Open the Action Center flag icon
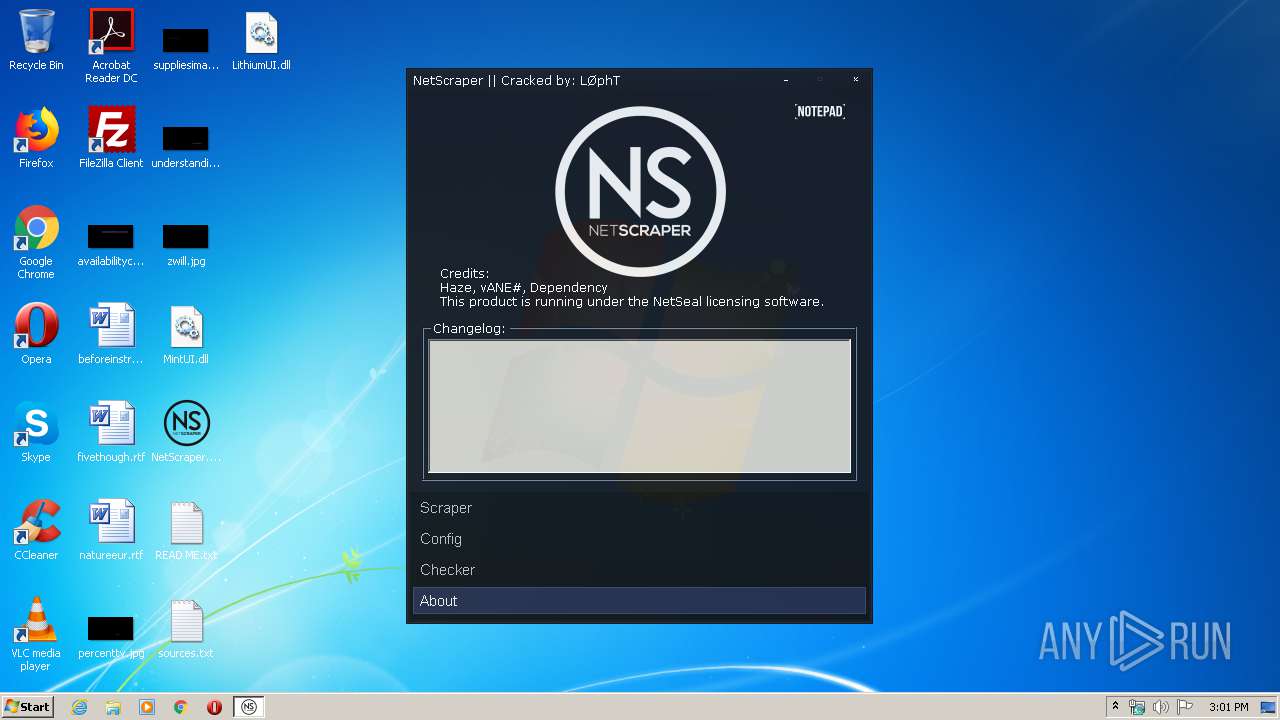Viewport: 1280px width, 720px height. click(1184, 707)
